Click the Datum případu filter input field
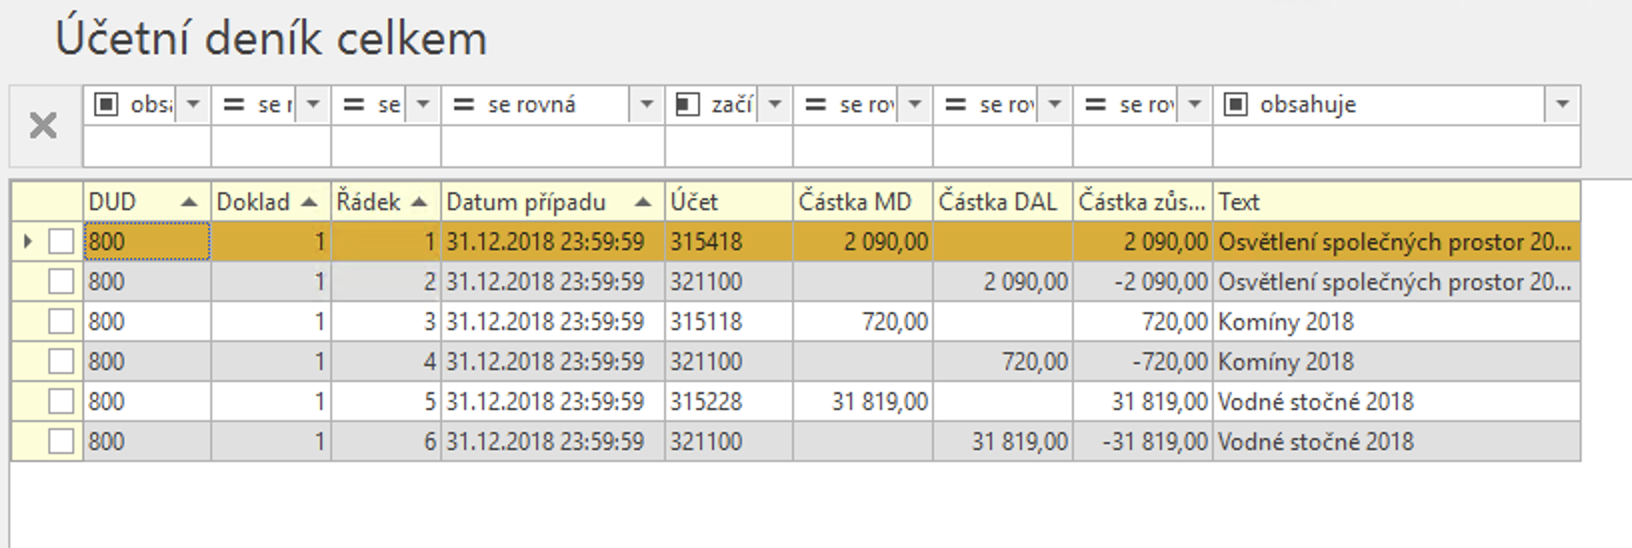 pyautogui.click(x=552, y=148)
